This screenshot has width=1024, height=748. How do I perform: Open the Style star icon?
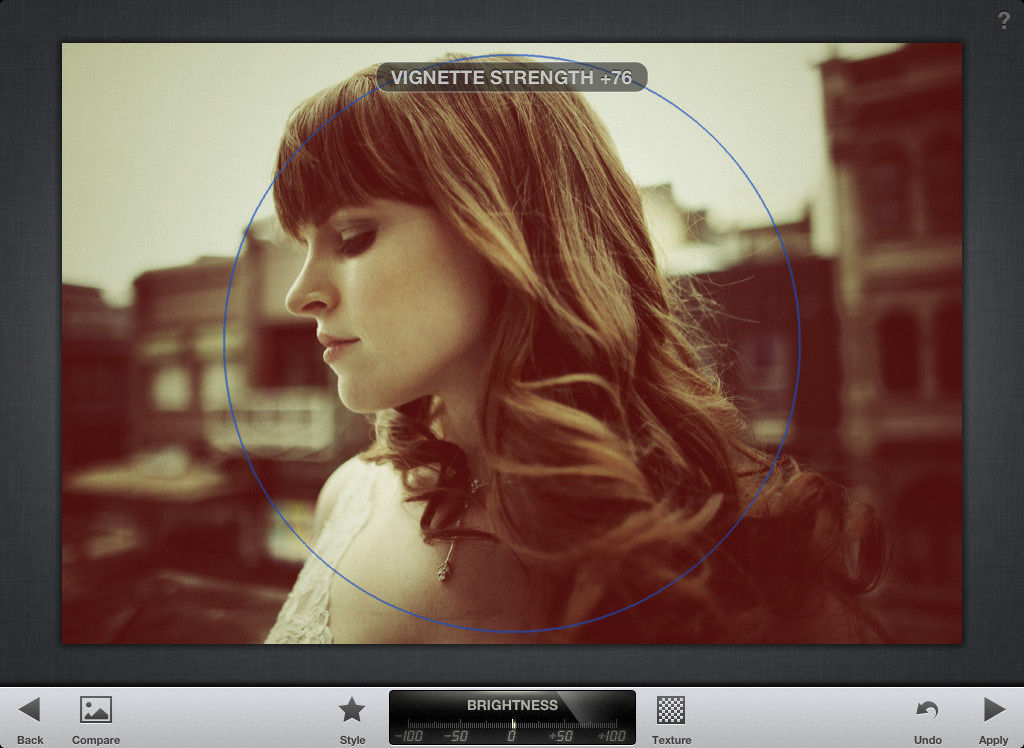352,709
